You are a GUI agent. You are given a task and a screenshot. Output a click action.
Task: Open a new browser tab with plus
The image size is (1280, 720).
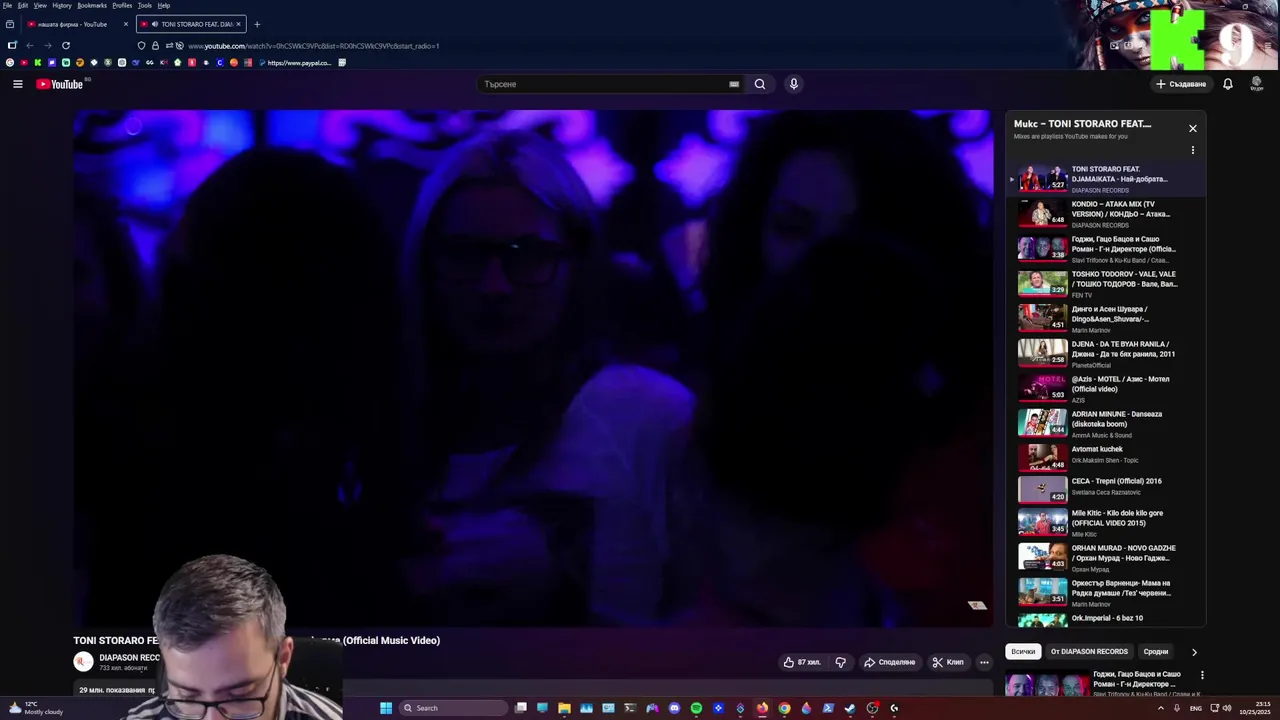coord(256,24)
